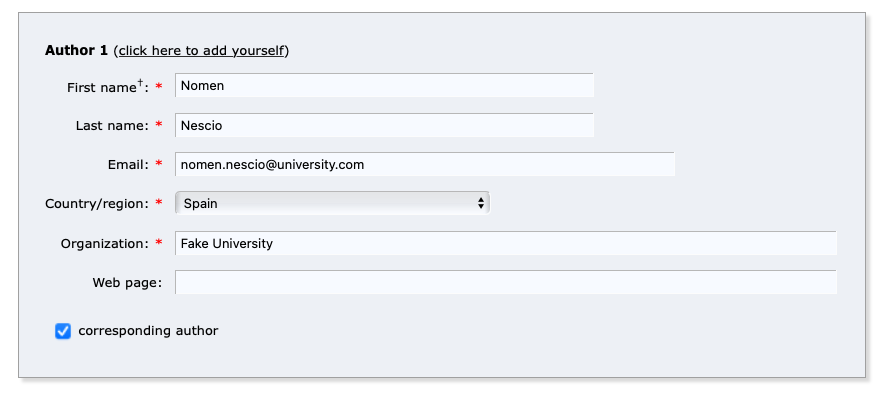This screenshot has height=397, width=881.
Task: Click the red asterisk beside Email
Action: [x=159, y=164]
